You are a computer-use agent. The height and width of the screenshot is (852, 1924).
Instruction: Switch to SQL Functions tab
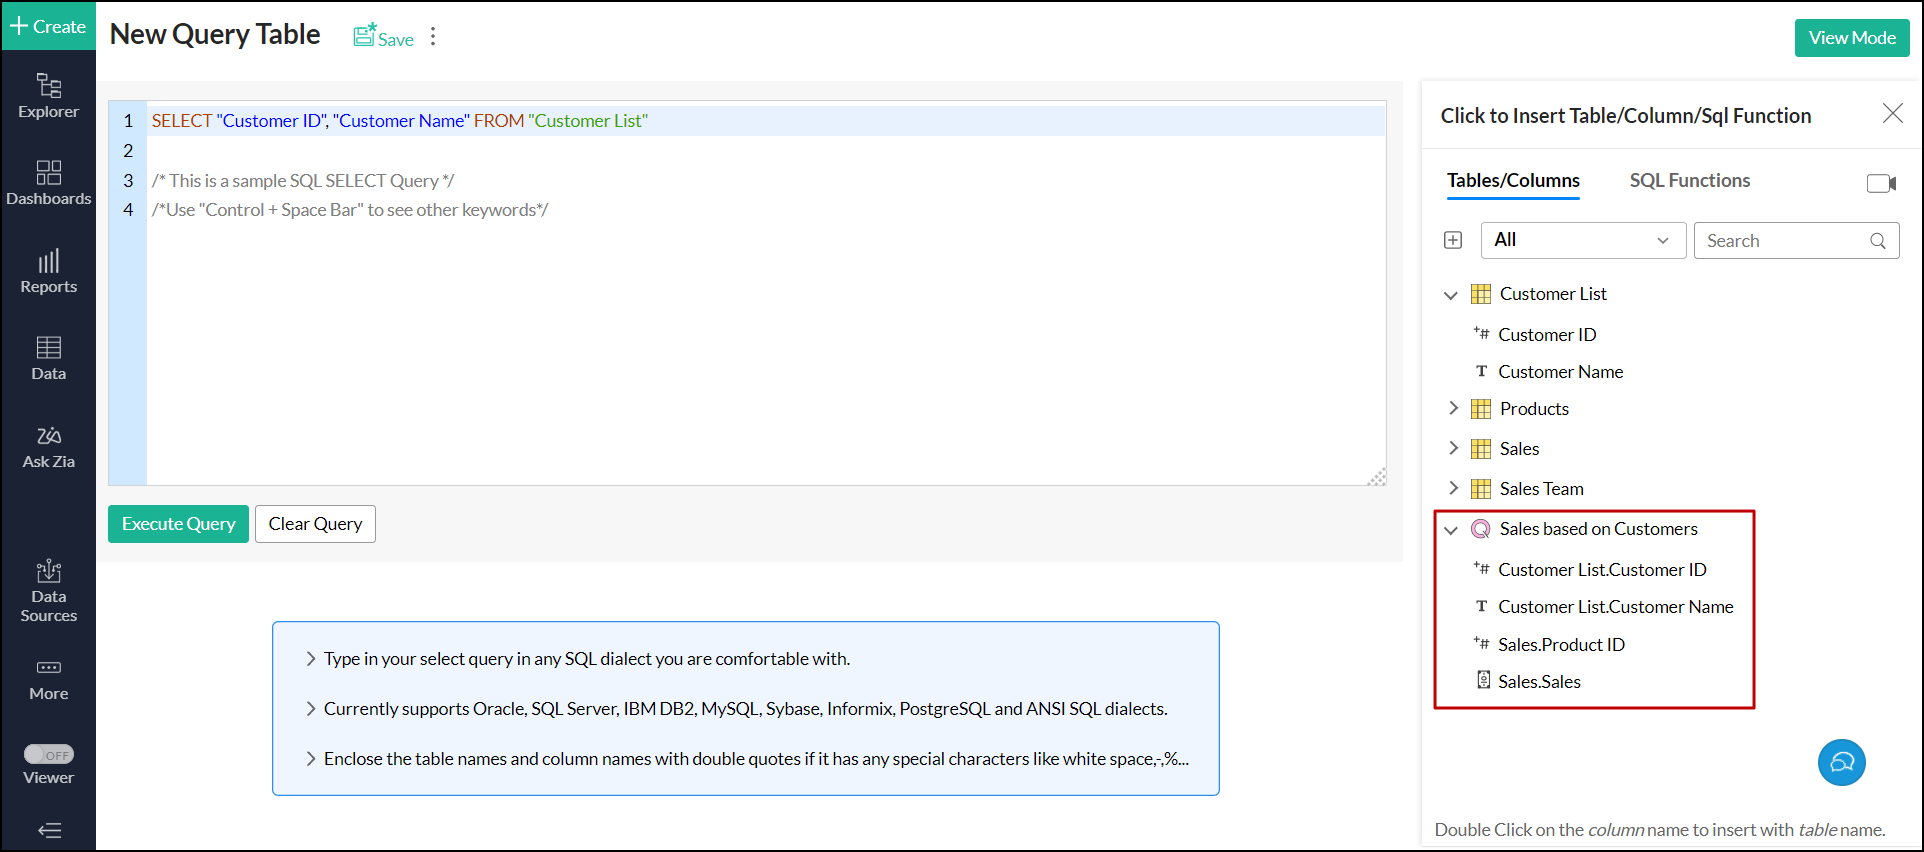coord(1689,180)
